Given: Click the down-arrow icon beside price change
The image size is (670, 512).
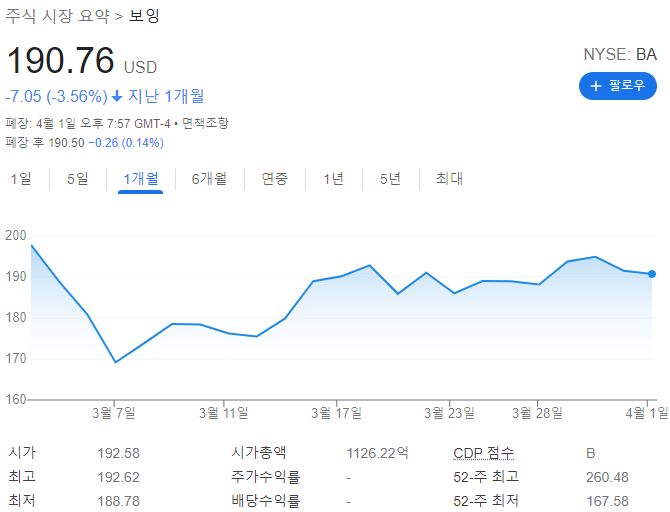Looking at the screenshot, I should 117,97.
